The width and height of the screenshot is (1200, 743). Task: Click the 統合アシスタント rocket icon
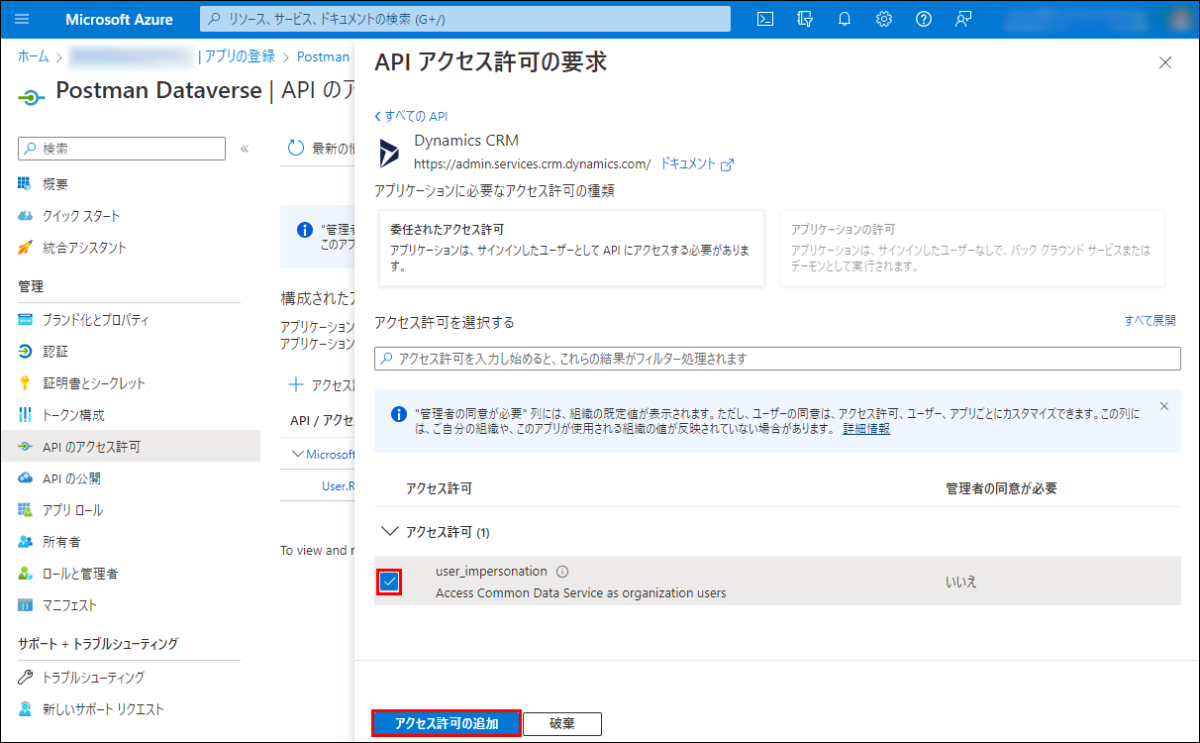pyautogui.click(x=26, y=247)
